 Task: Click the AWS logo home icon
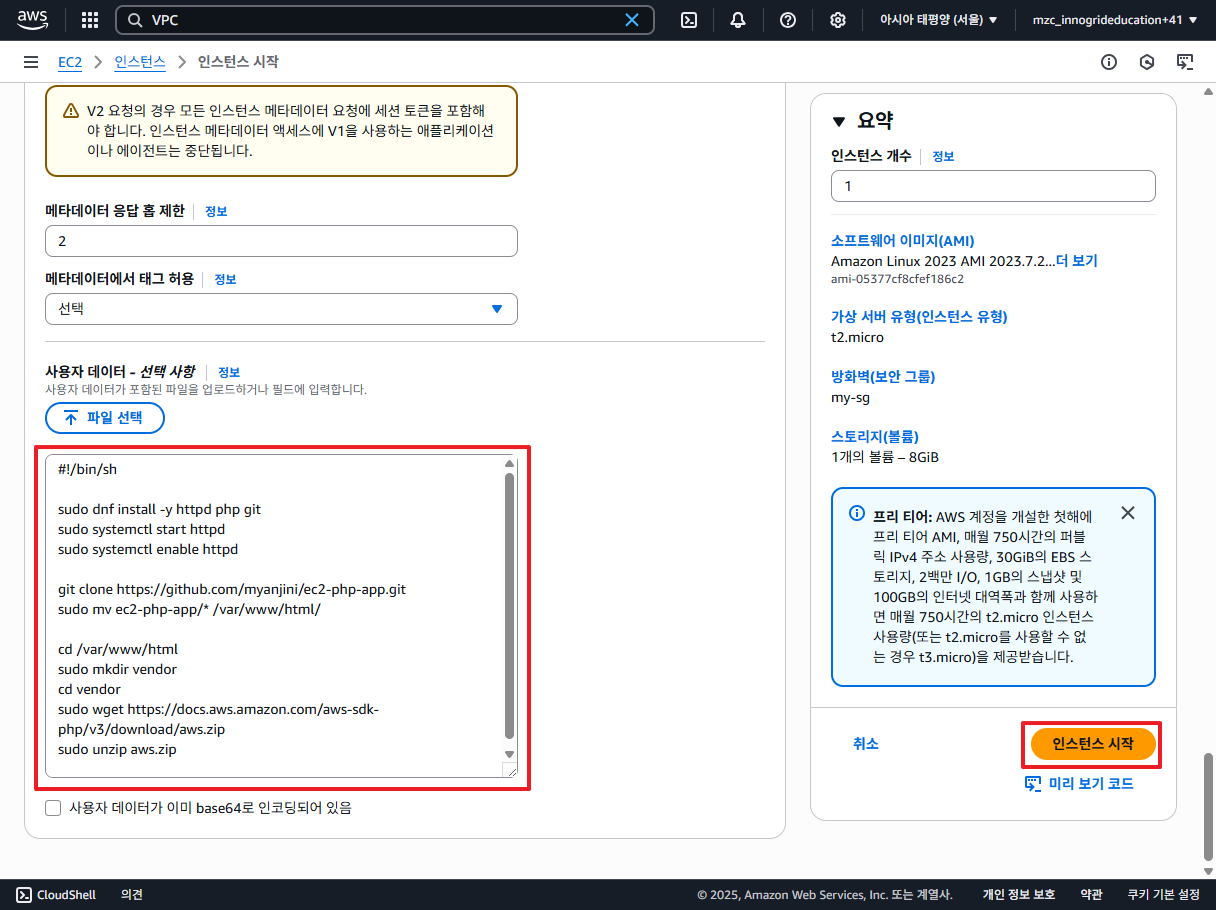click(x=33, y=20)
